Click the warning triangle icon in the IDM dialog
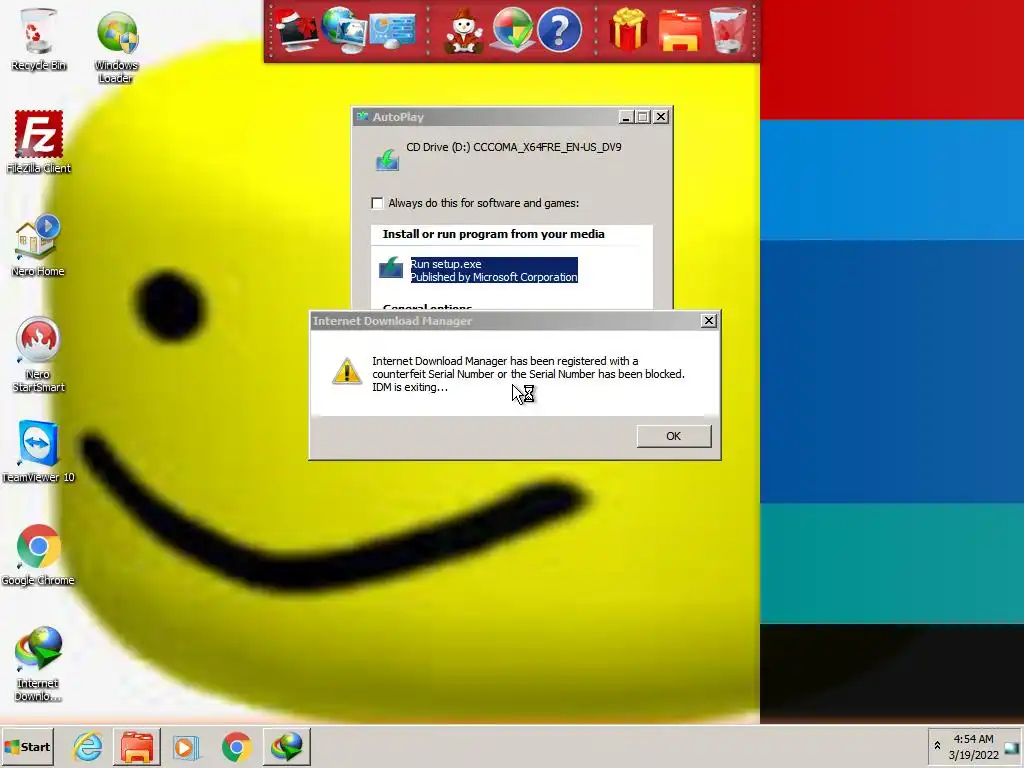Viewport: 1024px width, 768px height. (347, 371)
